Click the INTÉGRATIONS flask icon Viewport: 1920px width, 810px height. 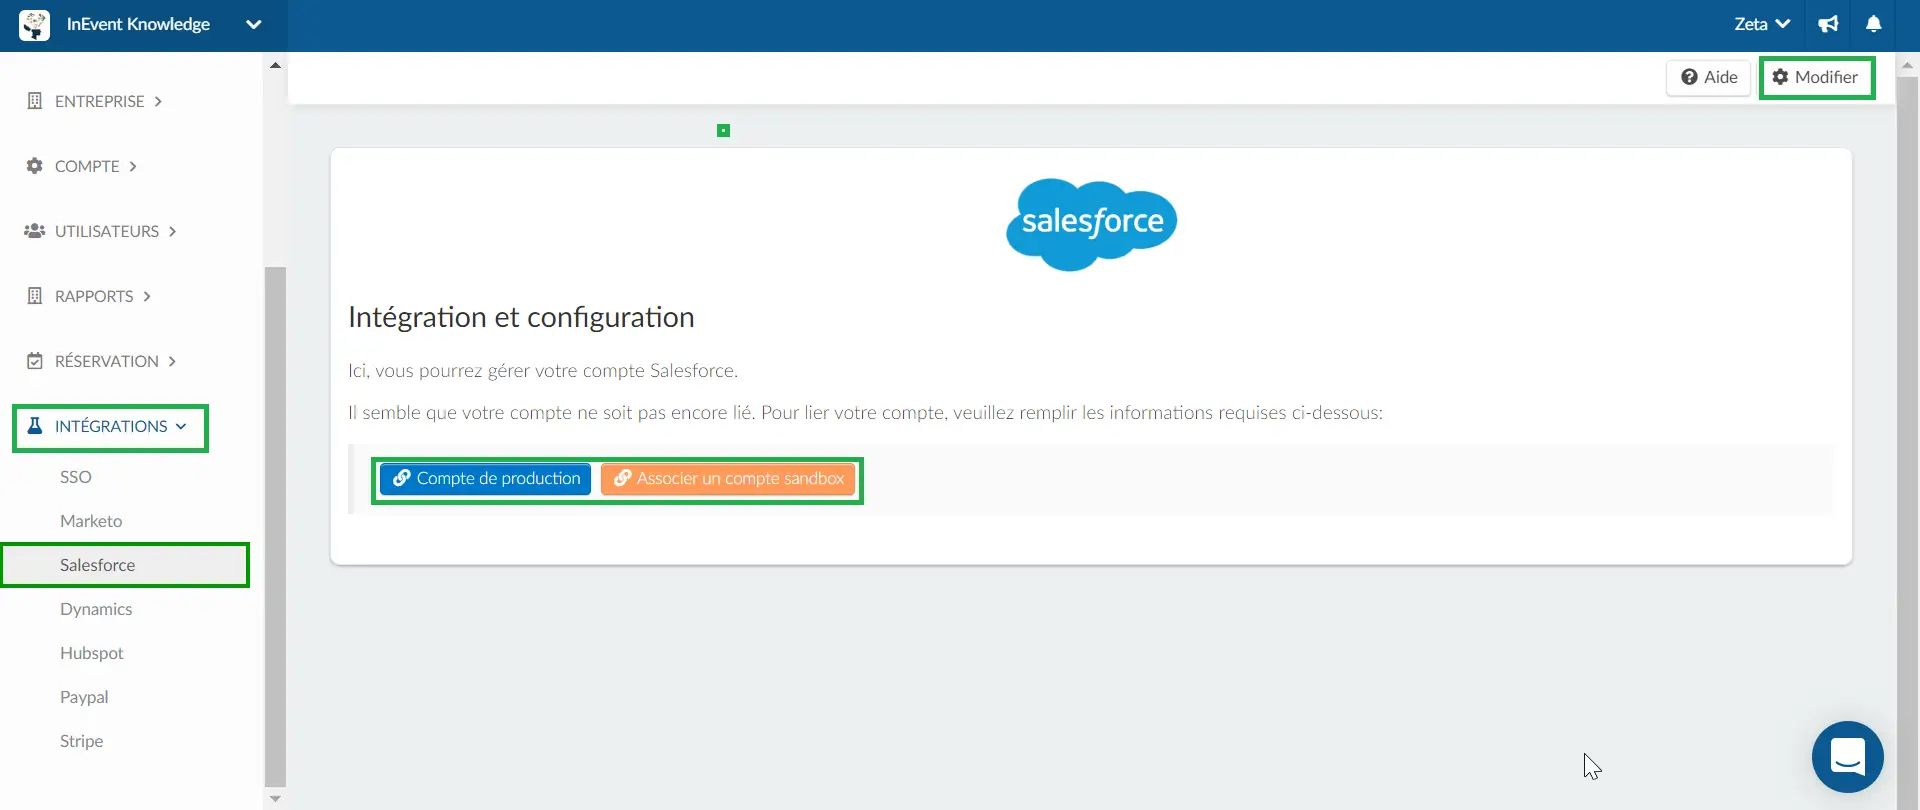[35, 426]
